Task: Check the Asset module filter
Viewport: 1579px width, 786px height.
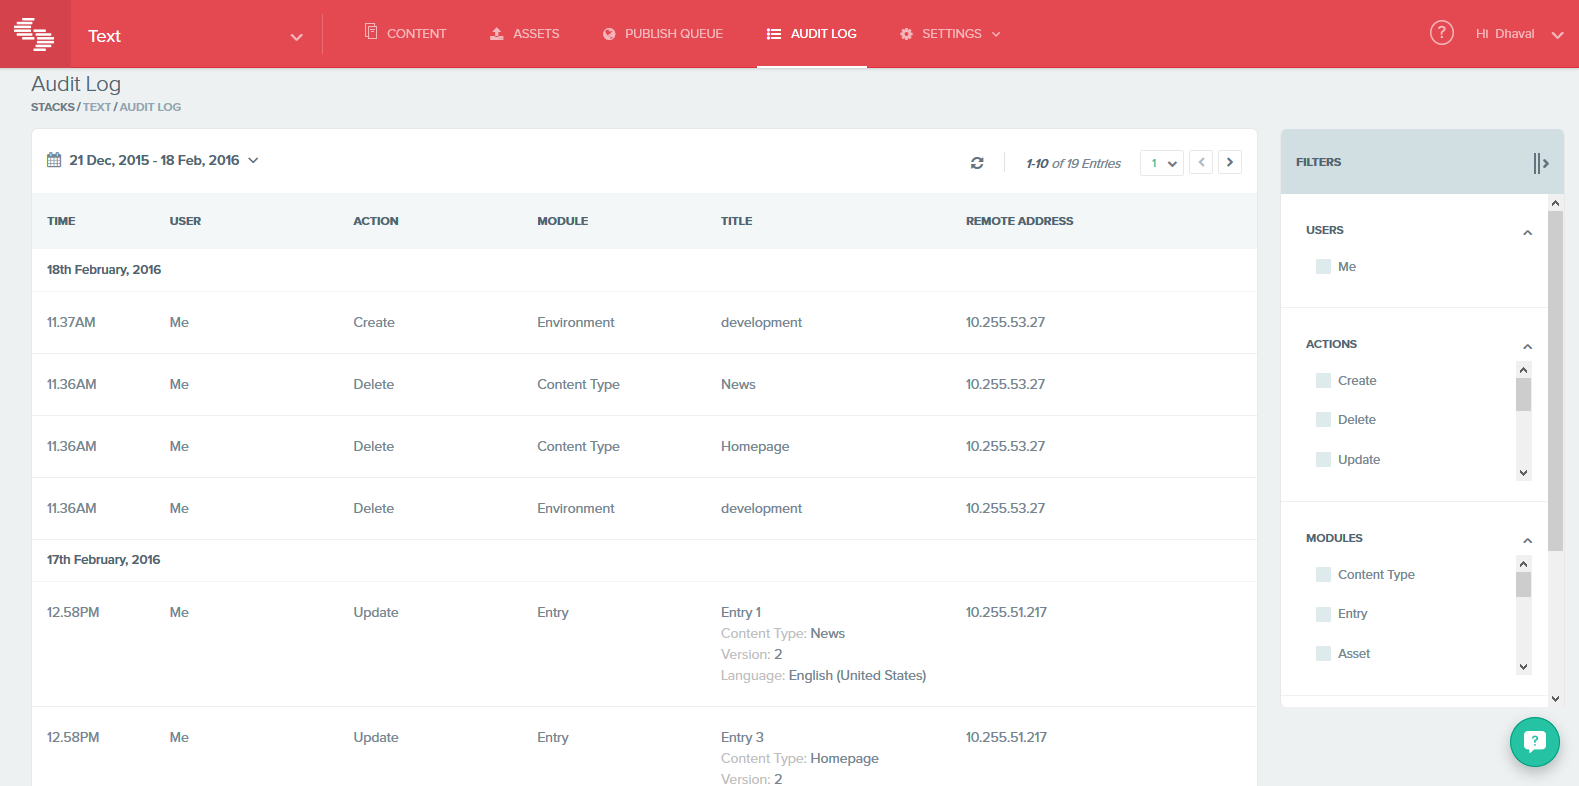Action: click(1323, 654)
